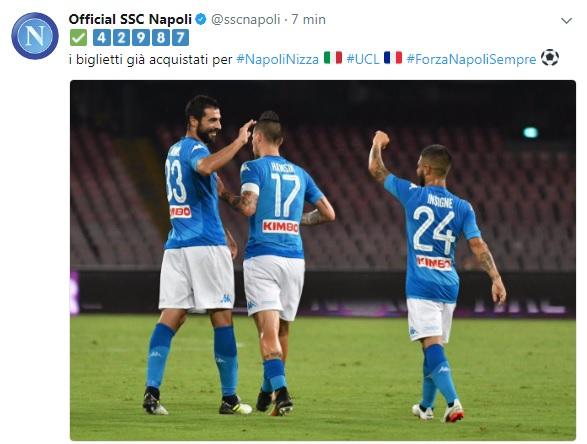The height and width of the screenshot is (444, 587).
Task: Open the #UCL hashtag link
Action: pos(363,59)
